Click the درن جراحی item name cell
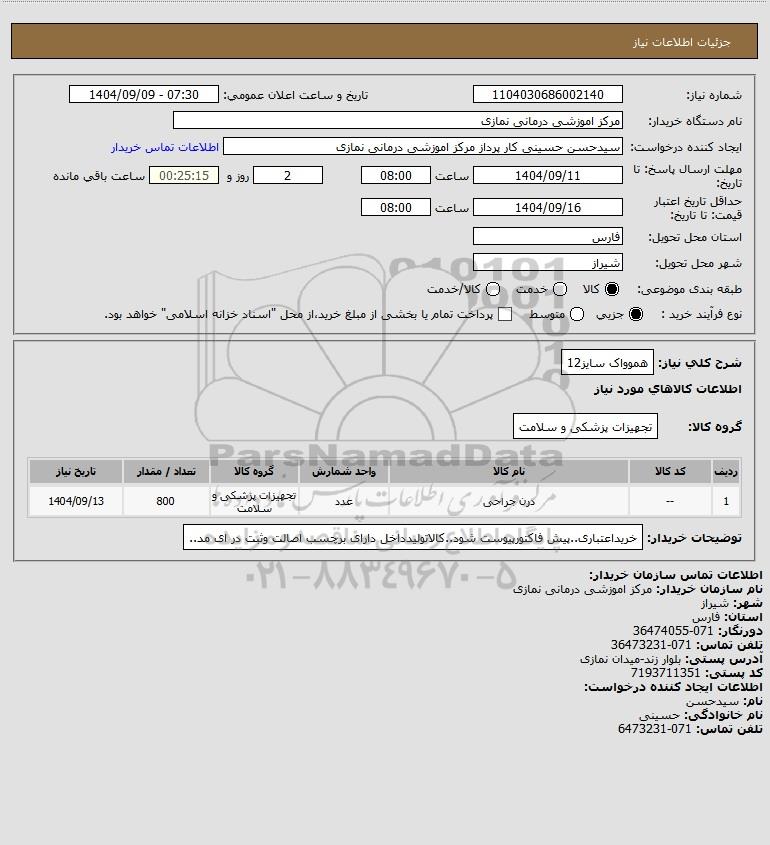 coord(509,501)
